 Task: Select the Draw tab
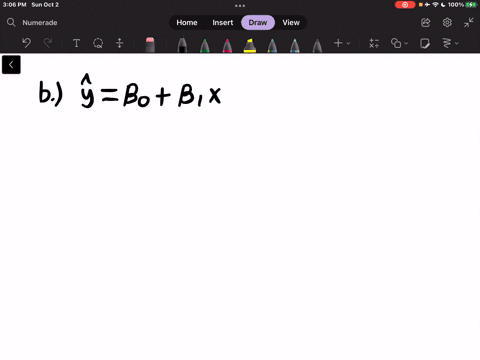click(258, 23)
